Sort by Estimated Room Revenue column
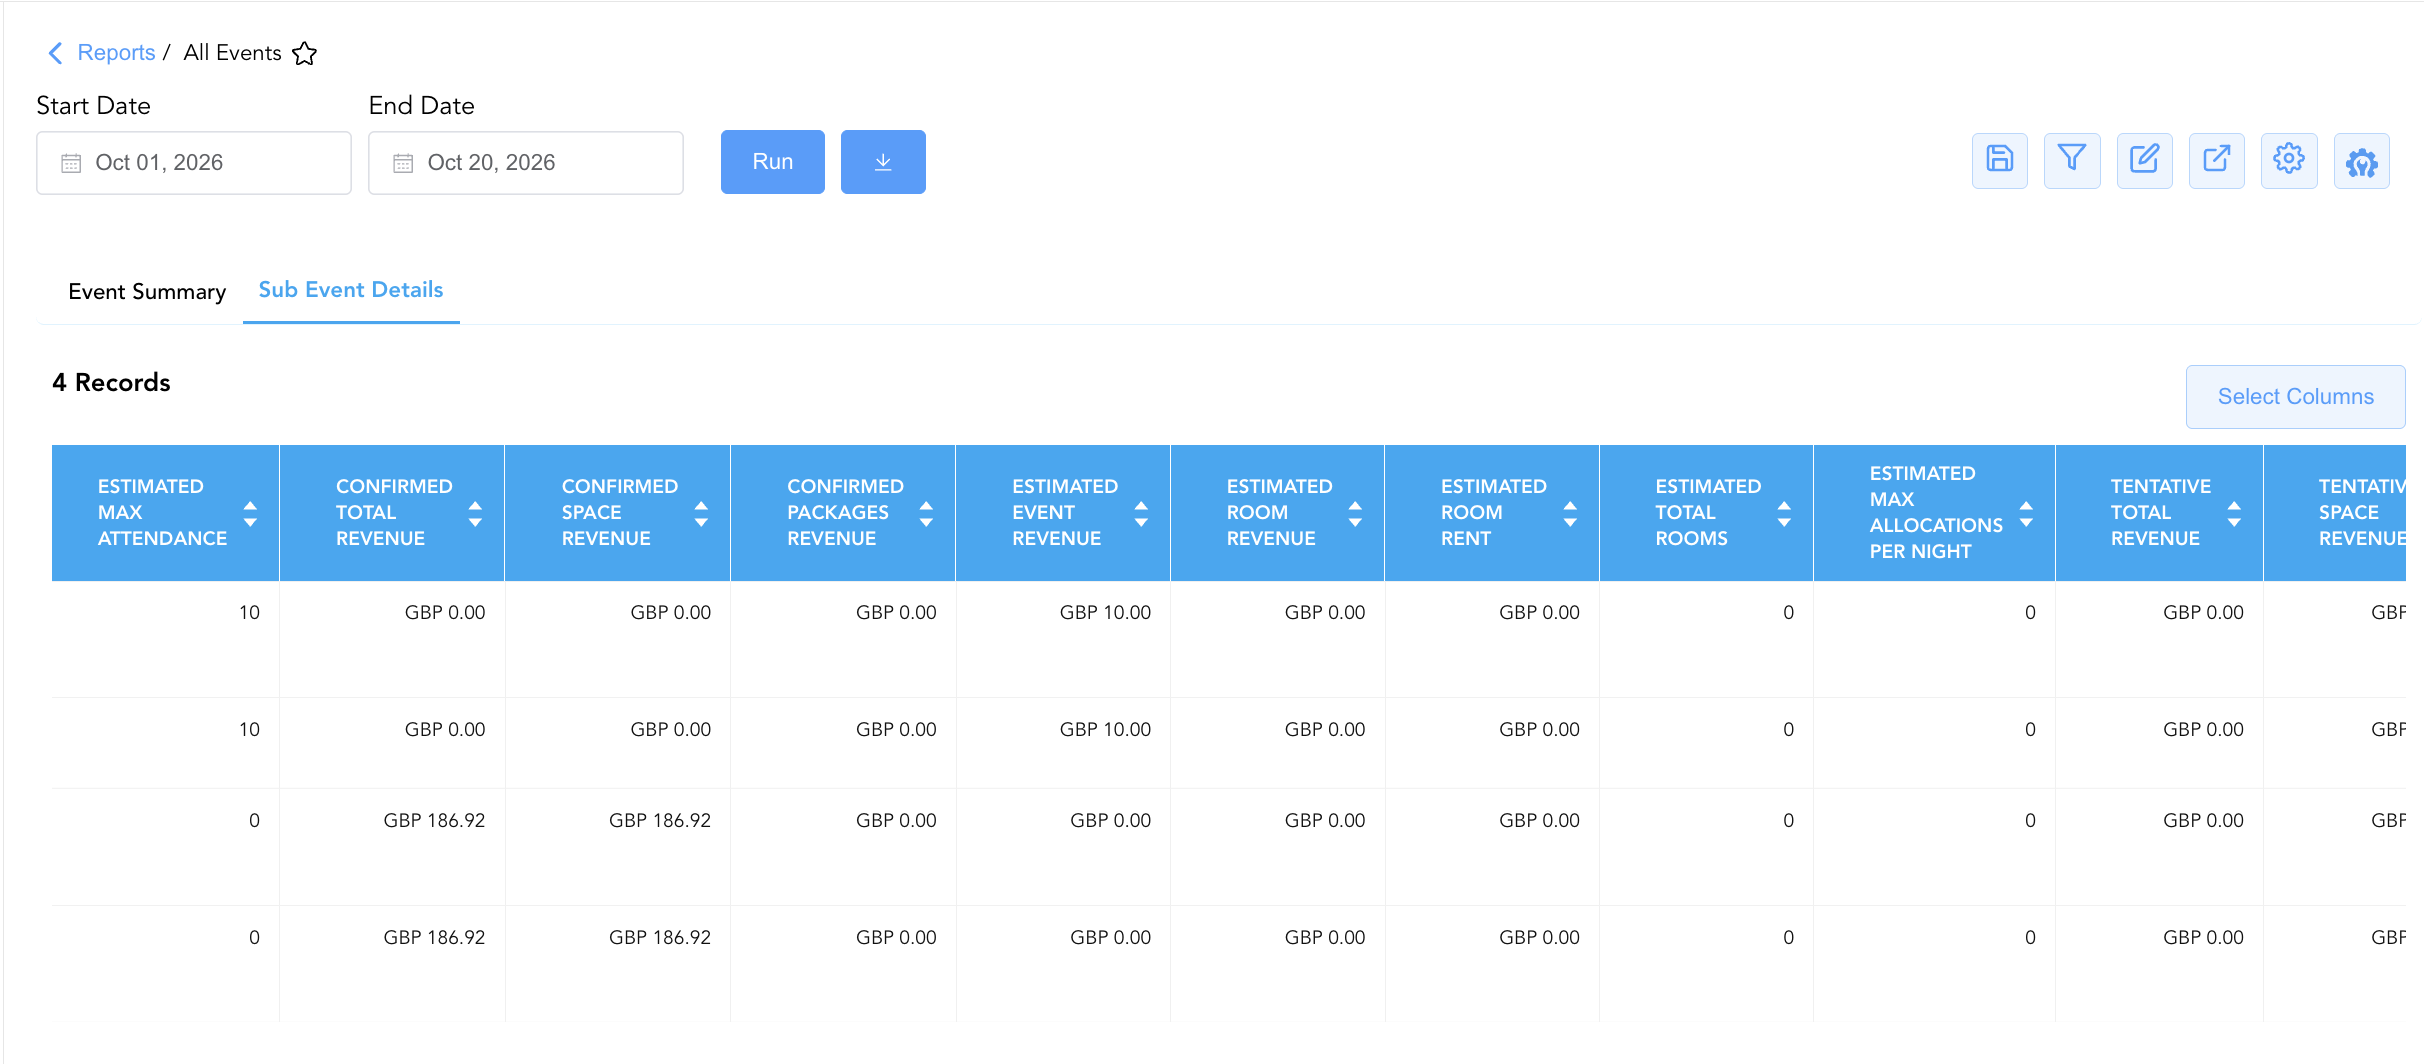2424x1064 pixels. pyautogui.click(x=1355, y=513)
